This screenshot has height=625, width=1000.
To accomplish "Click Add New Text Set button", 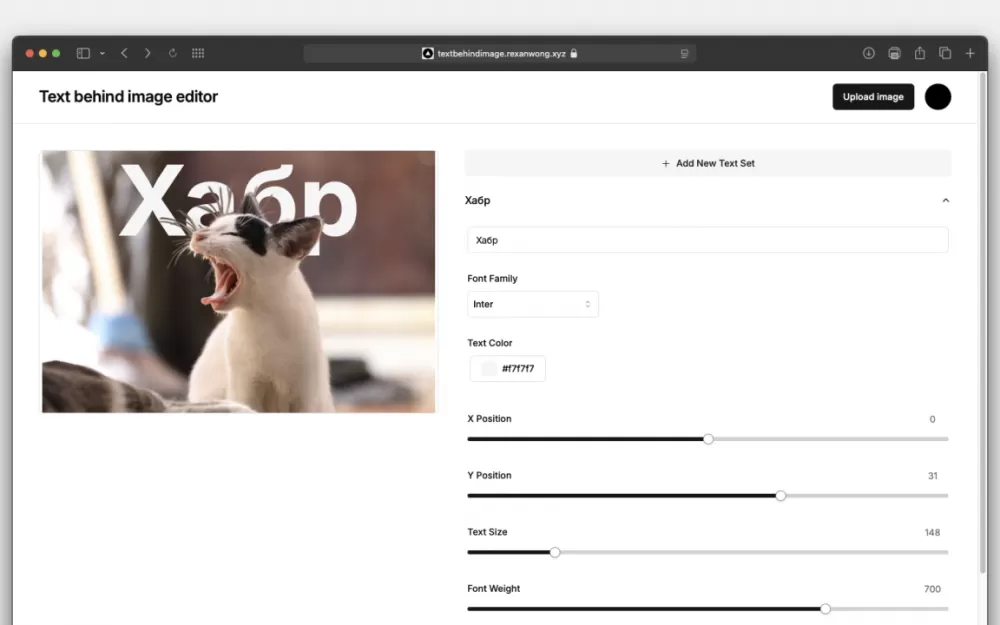I will click(708, 163).
